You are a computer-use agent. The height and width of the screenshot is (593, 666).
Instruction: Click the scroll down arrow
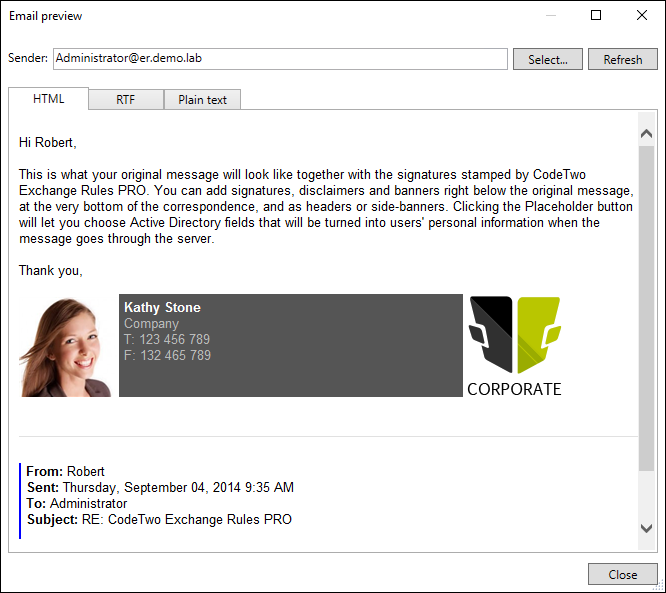[x=646, y=528]
